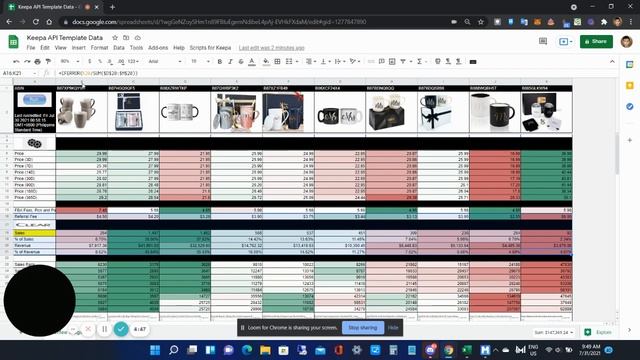Open the Google account avatar

(626, 41)
